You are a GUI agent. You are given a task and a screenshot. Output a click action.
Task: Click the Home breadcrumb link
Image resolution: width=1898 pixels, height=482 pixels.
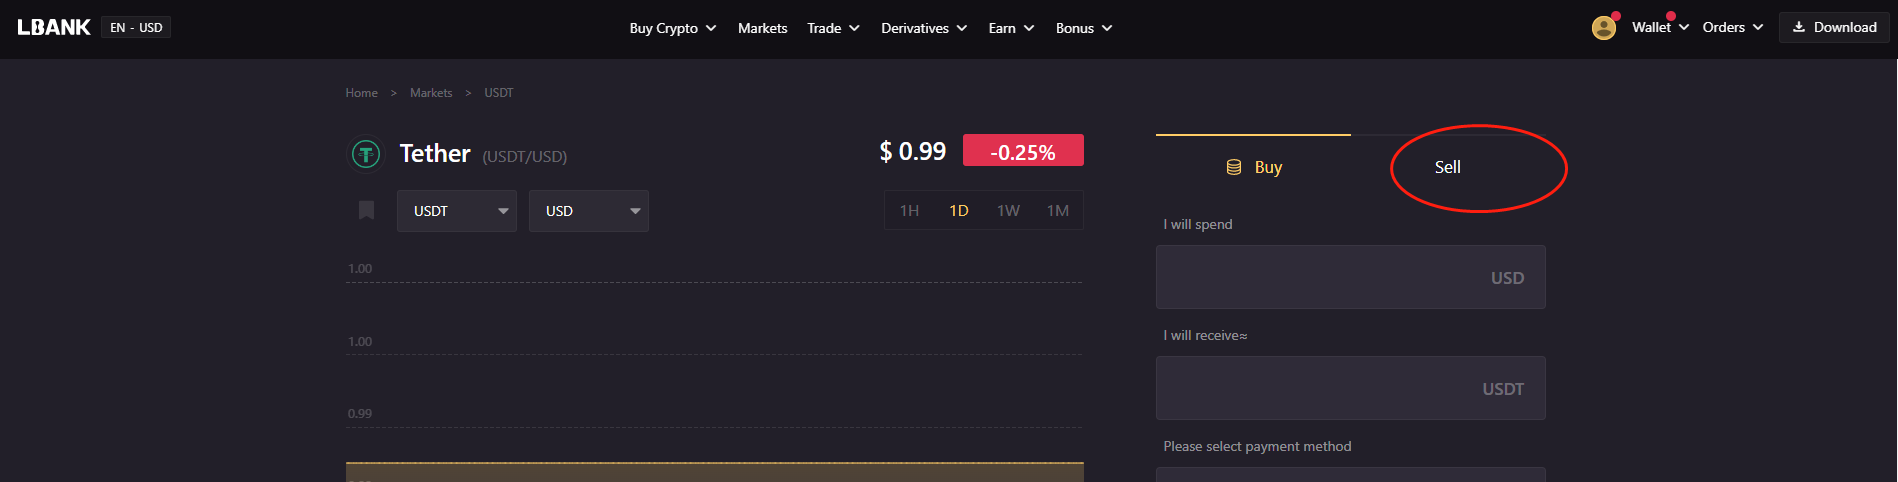(361, 93)
